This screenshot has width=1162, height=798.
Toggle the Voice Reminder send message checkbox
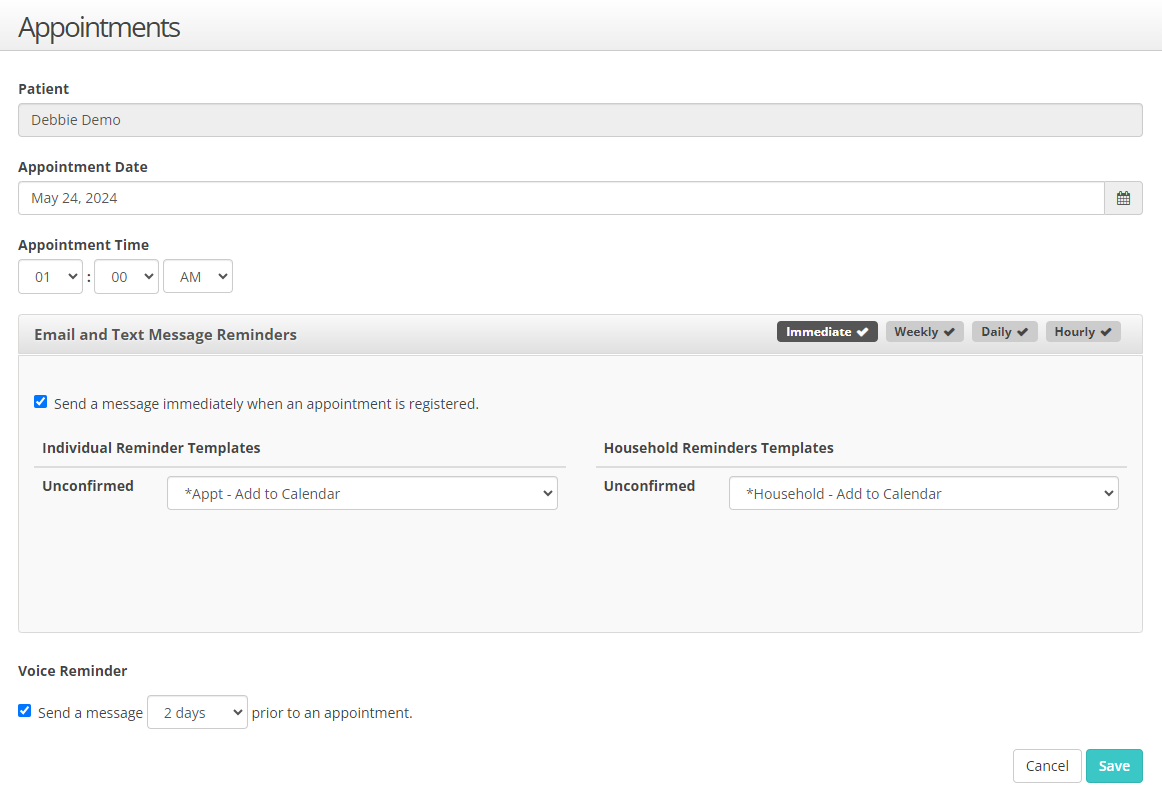24,711
